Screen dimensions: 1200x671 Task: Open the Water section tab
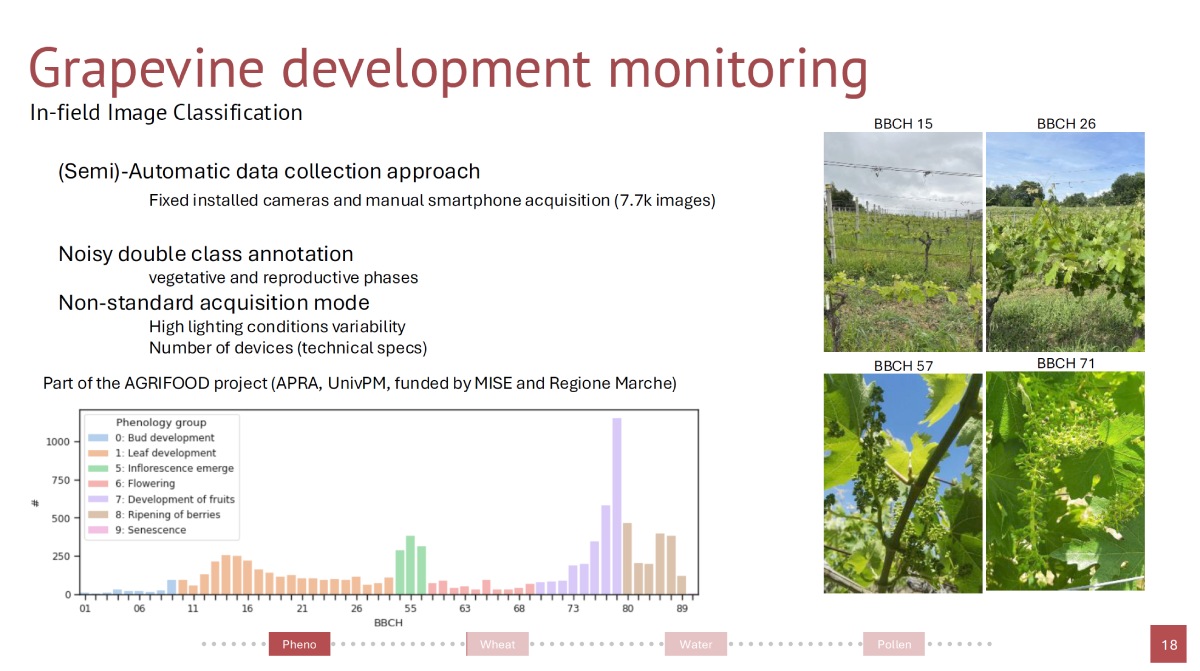click(x=696, y=644)
